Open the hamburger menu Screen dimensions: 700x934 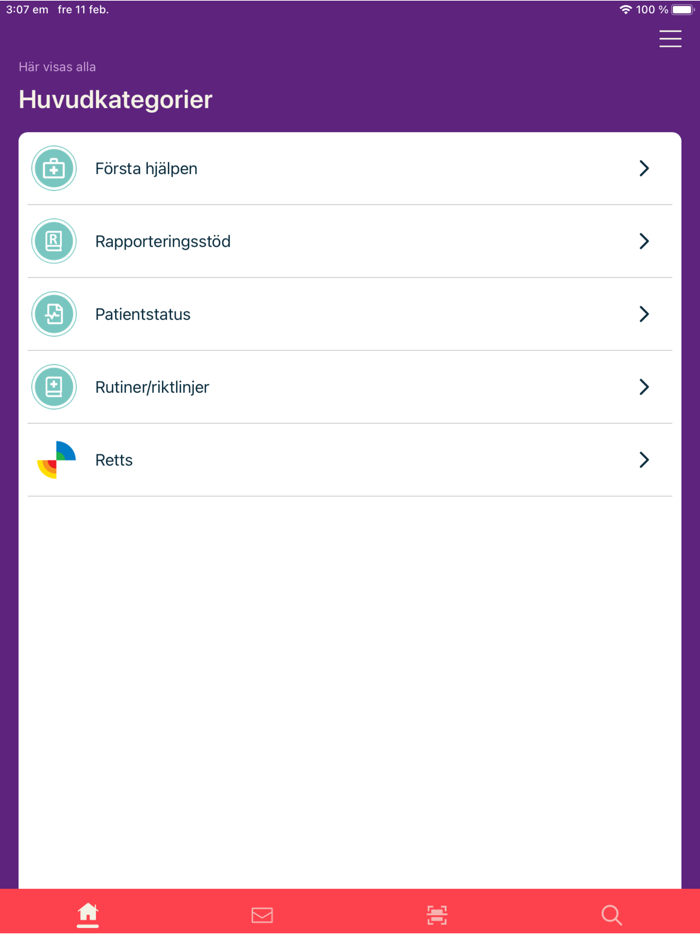(670, 39)
